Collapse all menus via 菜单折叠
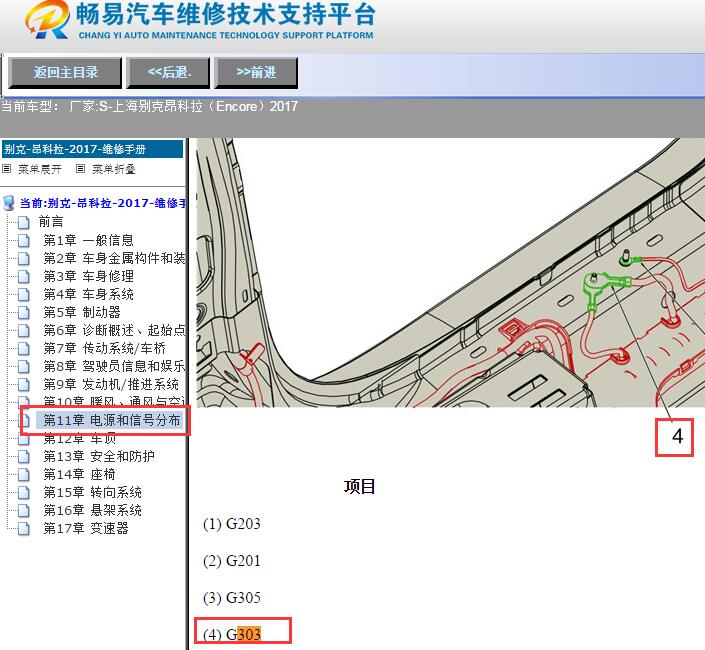The image size is (705, 650). pyautogui.click(x=114, y=169)
